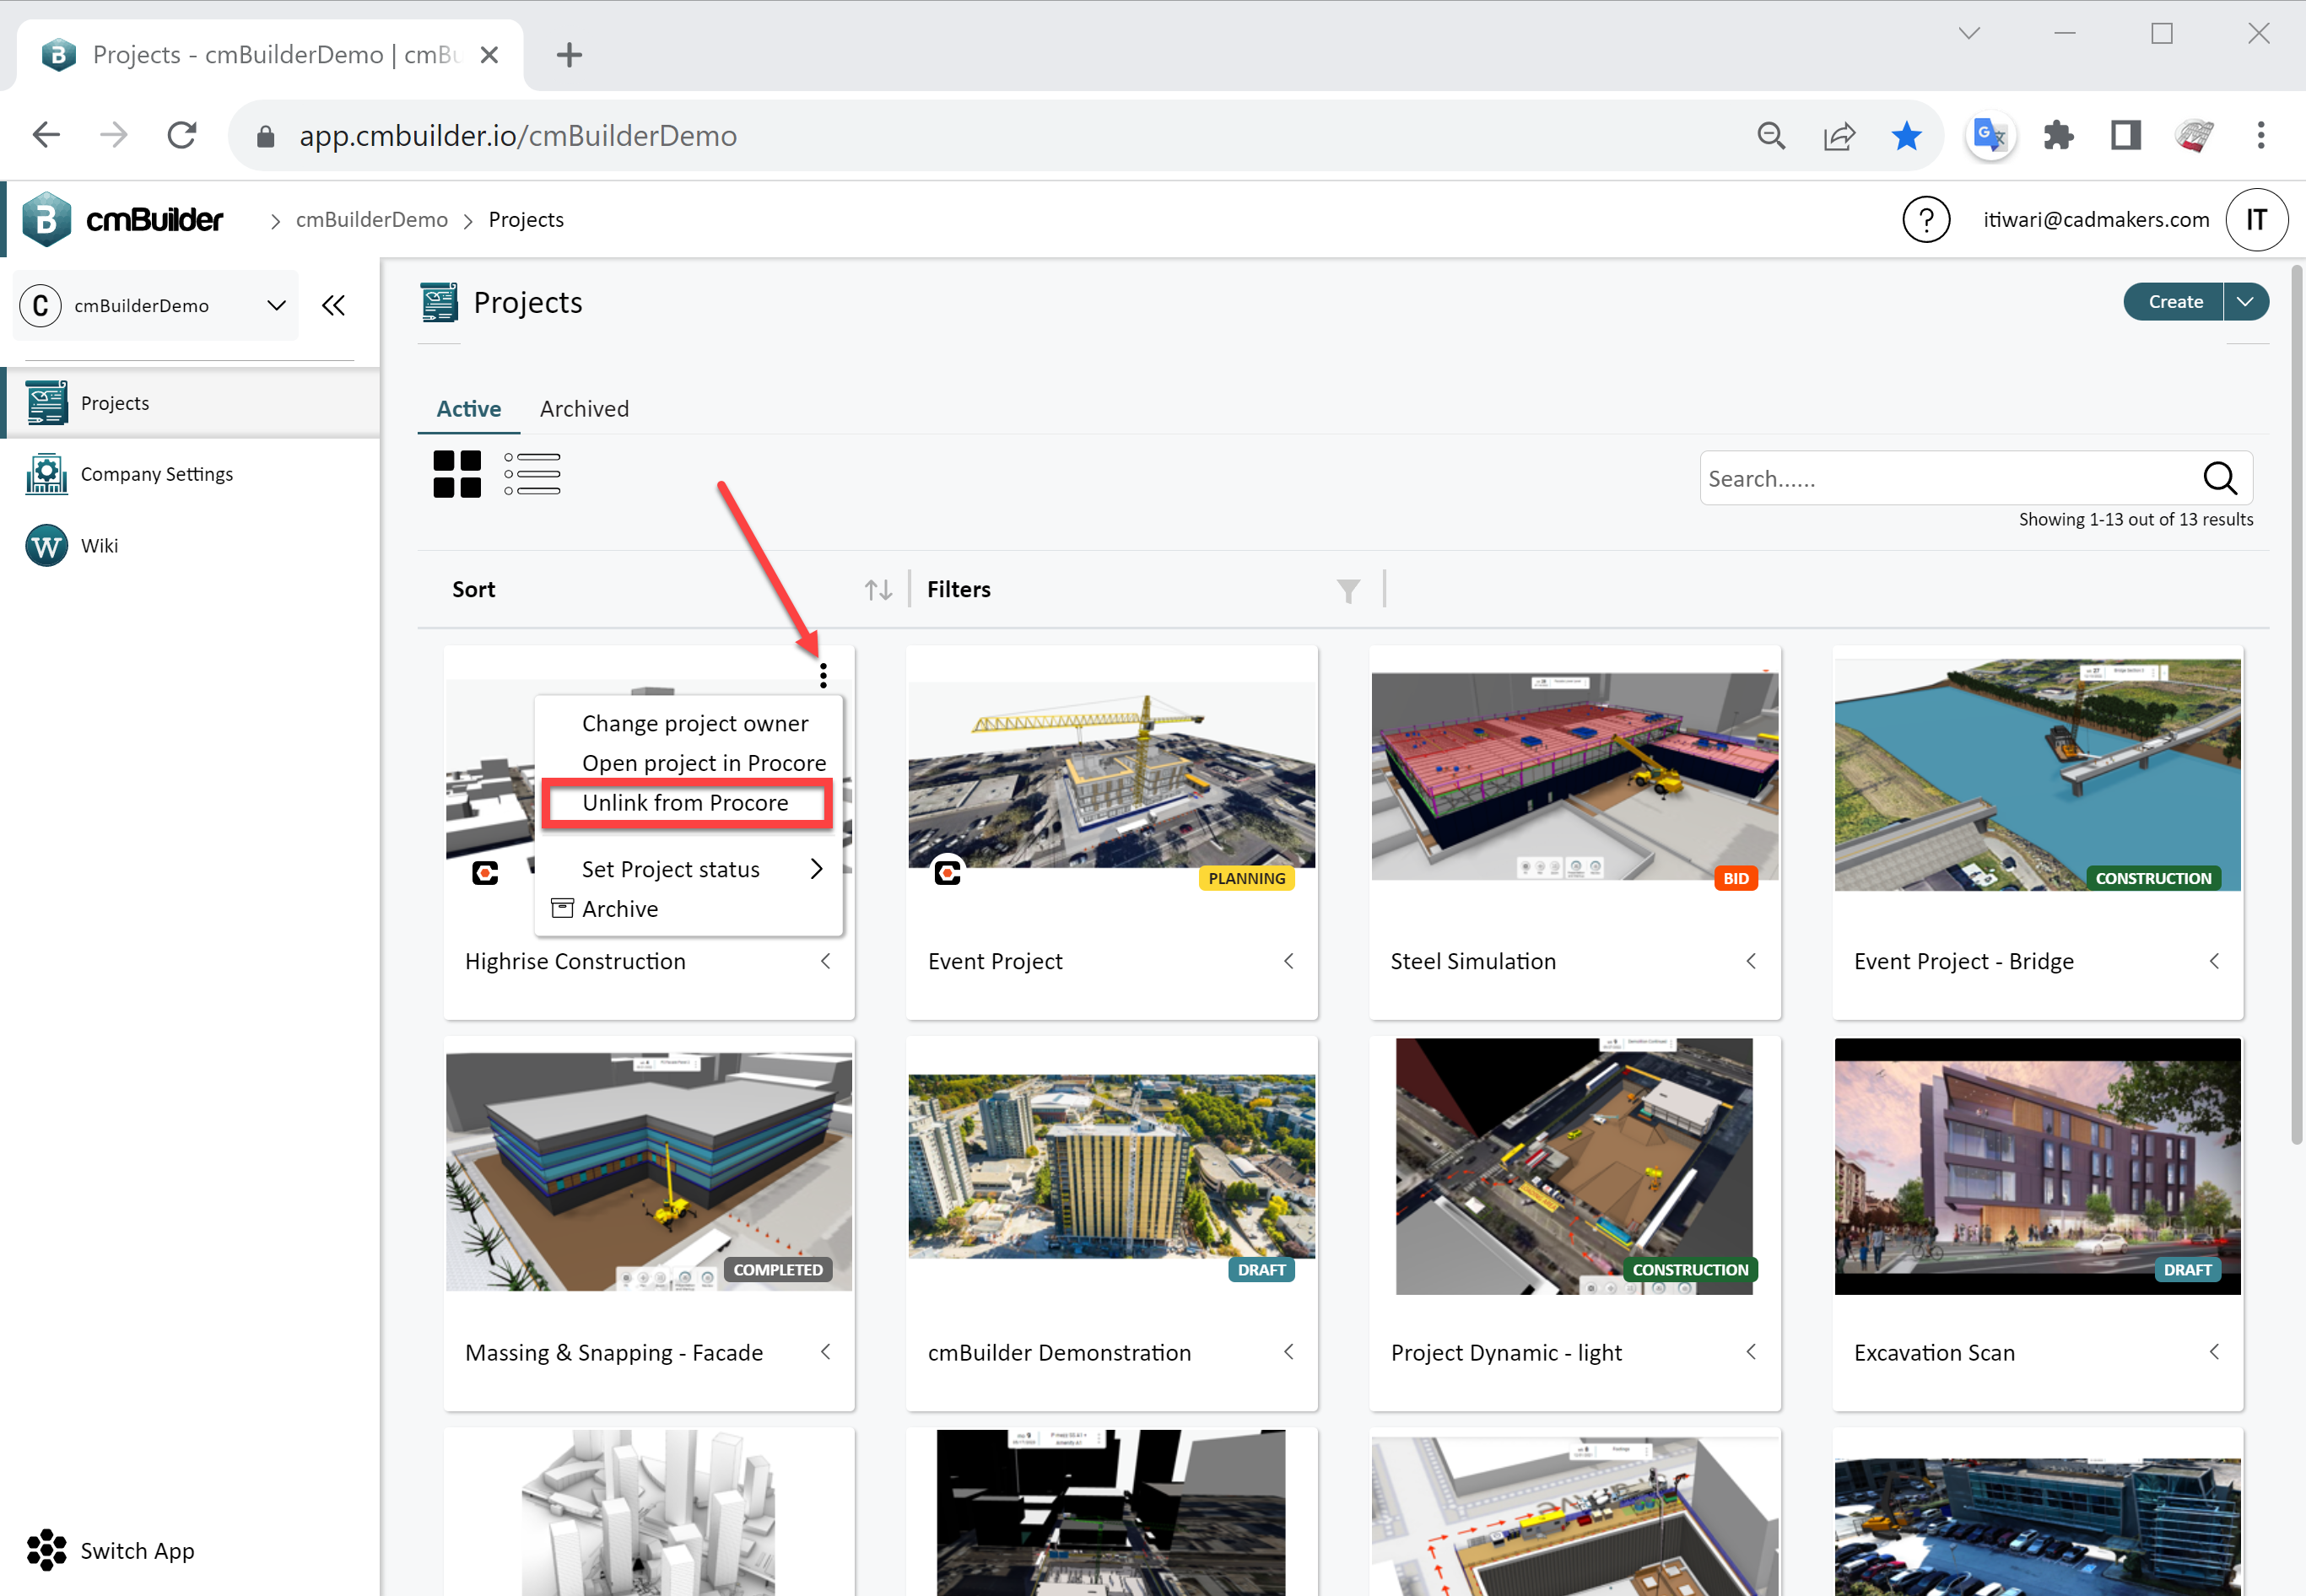Viewport: 2306px width, 1596px height.
Task: Expand Steel Simulation card chevron
Action: [x=1751, y=961]
